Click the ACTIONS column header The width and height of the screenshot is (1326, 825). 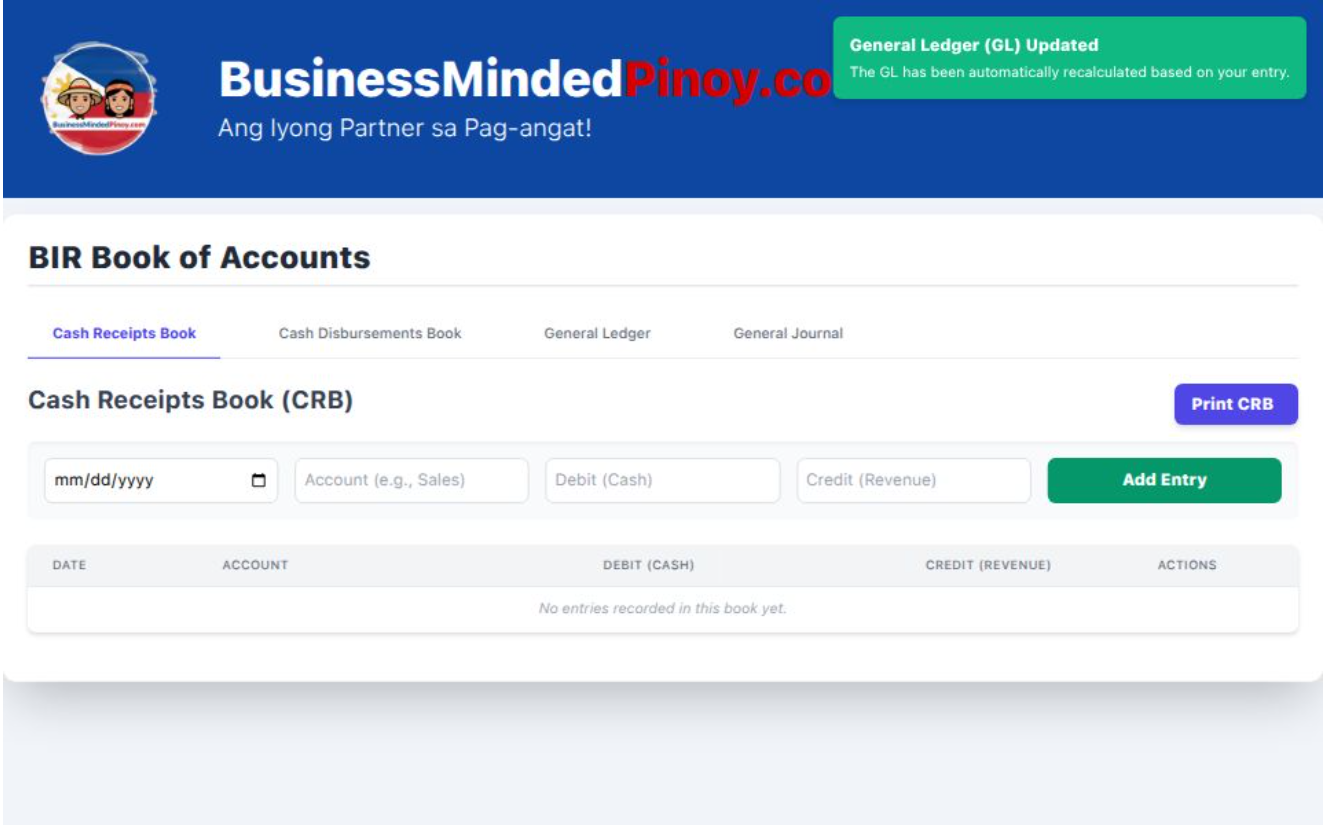[1186, 565]
